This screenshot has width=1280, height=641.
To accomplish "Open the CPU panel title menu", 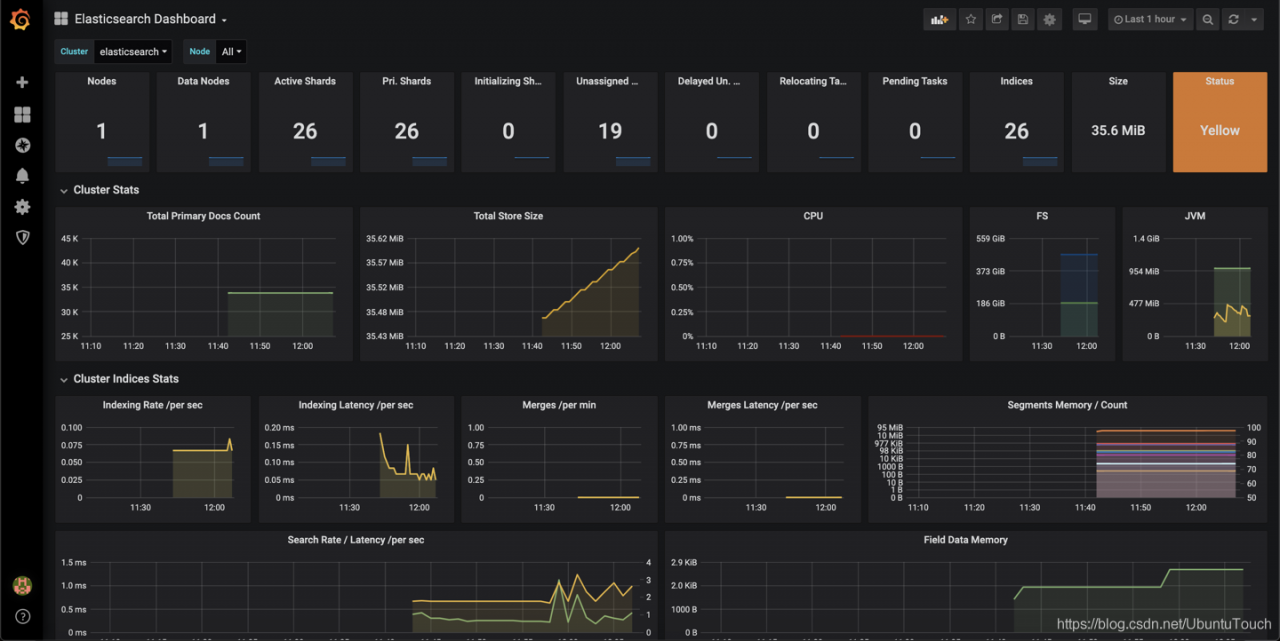I will click(x=813, y=216).
